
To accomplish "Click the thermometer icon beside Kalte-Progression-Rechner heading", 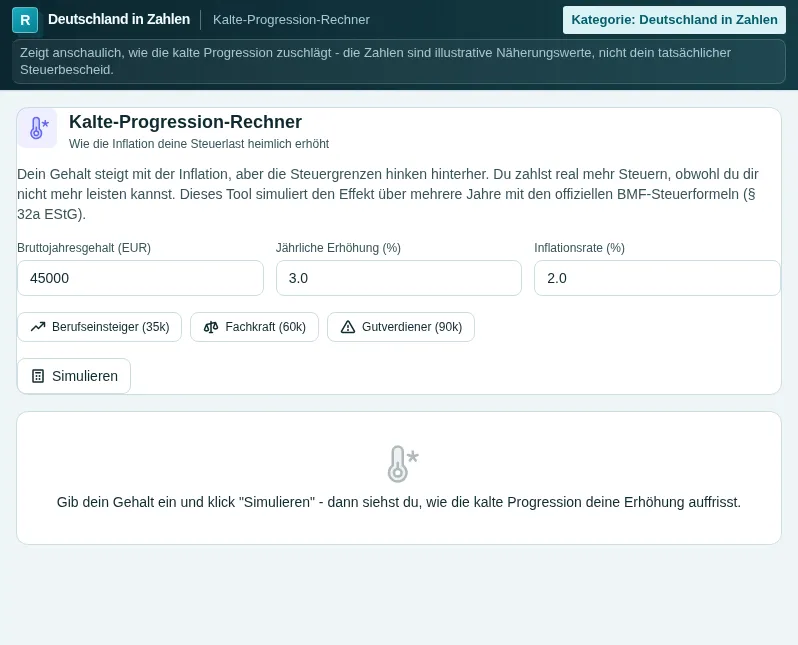I will point(38,128).
